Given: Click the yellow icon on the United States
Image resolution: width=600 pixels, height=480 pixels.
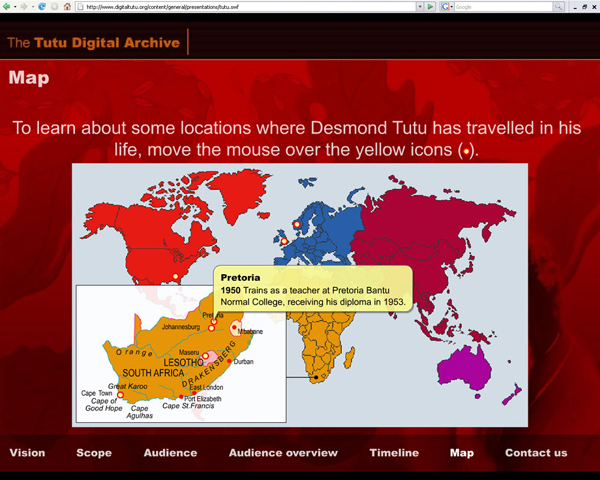Looking at the screenshot, I should [175, 276].
